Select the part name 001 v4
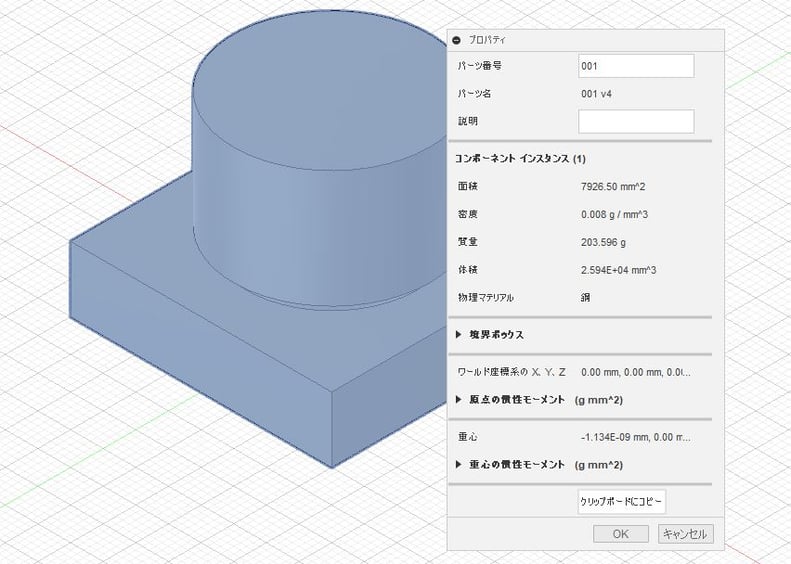791x564 pixels. tap(596, 94)
